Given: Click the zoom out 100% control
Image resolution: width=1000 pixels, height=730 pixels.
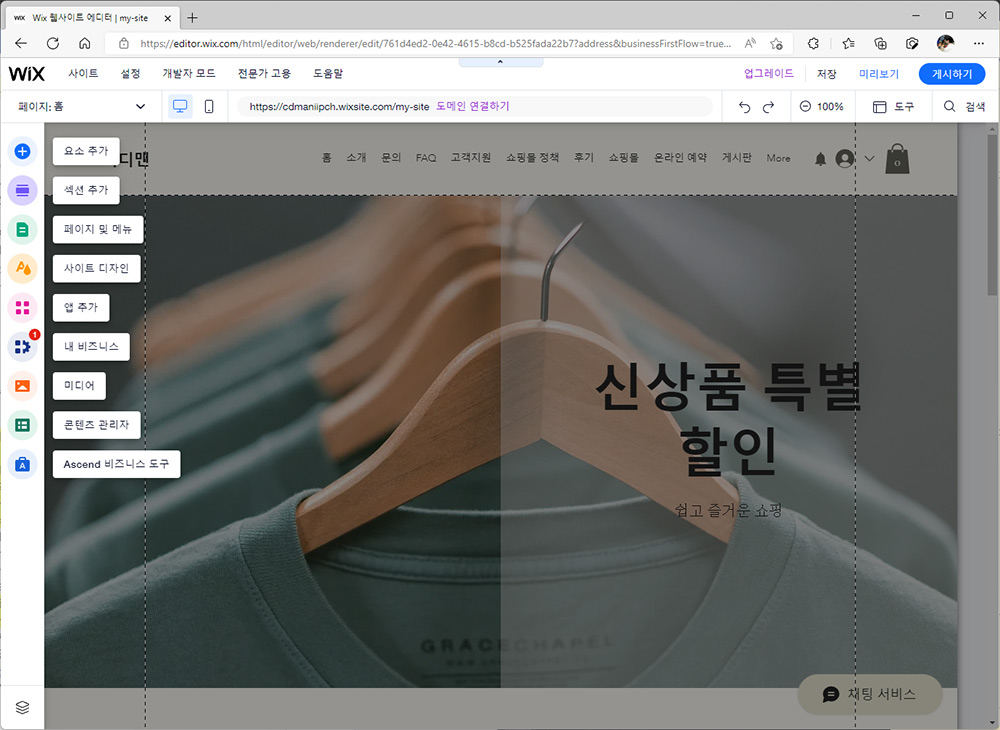Looking at the screenshot, I should 821,106.
